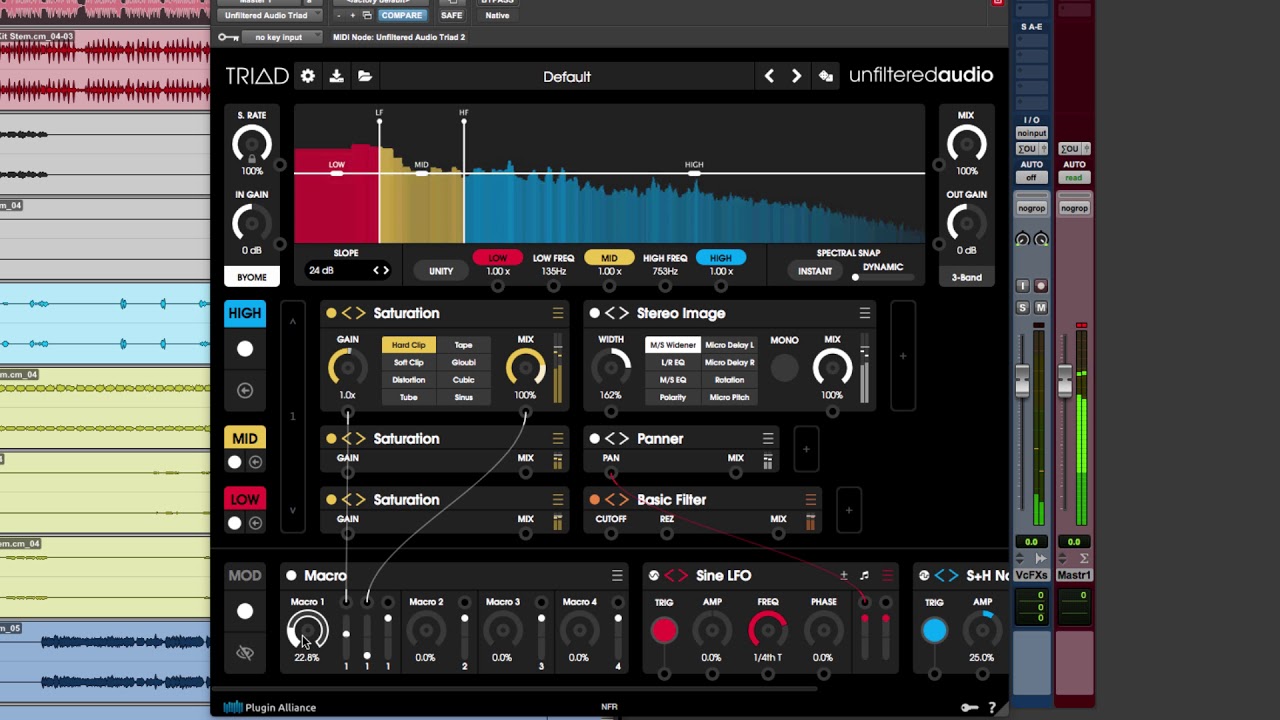Open the SLOPE 24 dB selector arrows

pyautogui.click(x=381, y=270)
